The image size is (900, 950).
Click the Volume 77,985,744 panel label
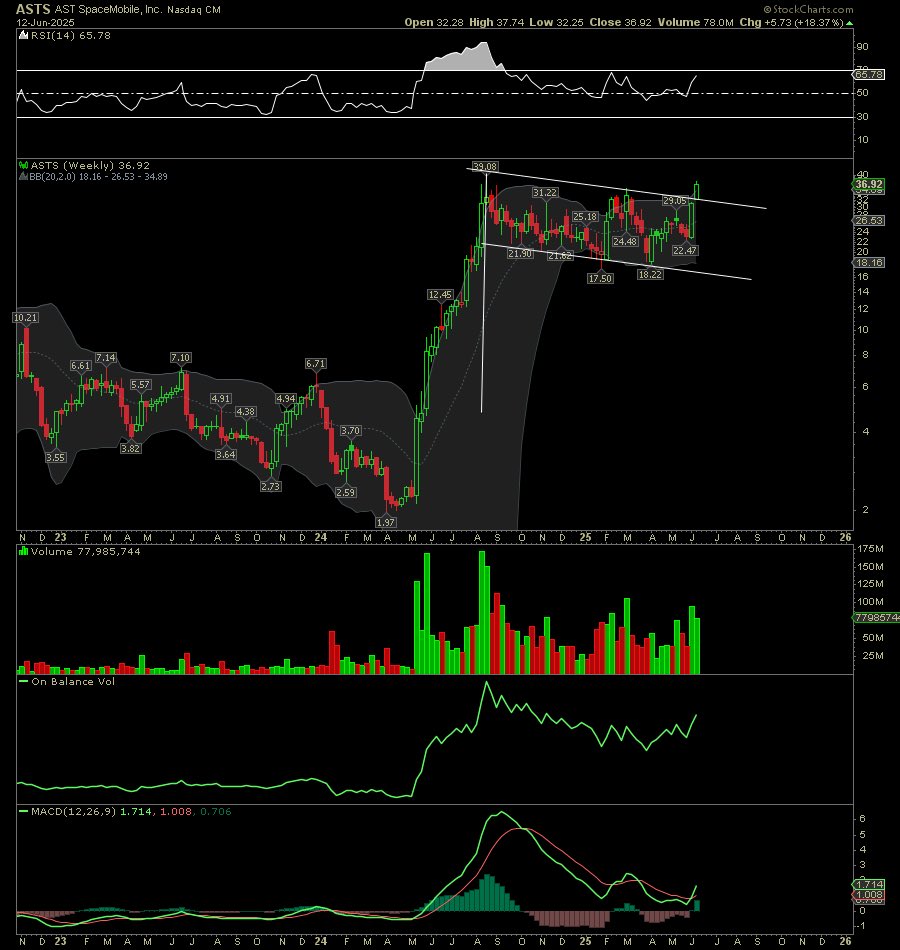click(x=85, y=551)
